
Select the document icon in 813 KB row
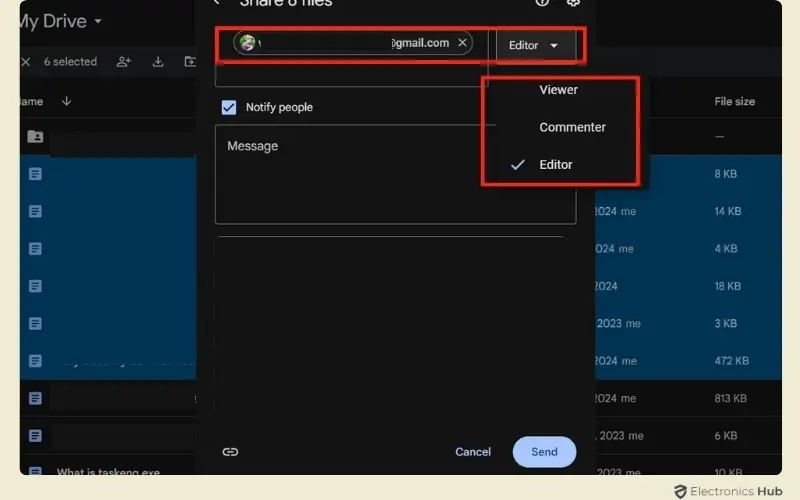click(x=35, y=398)
